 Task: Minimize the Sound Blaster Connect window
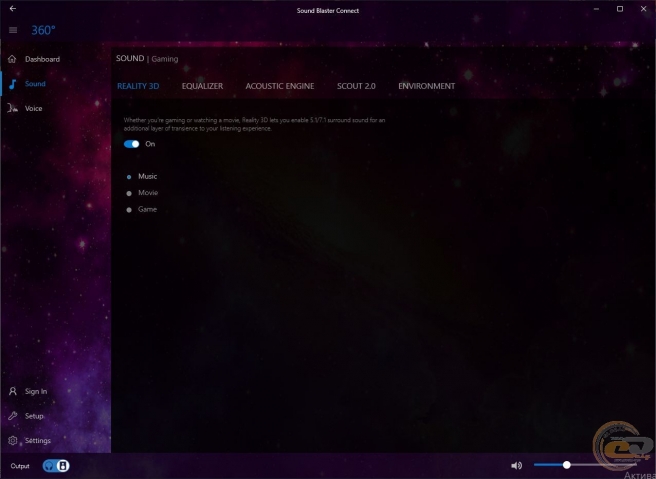596,9
